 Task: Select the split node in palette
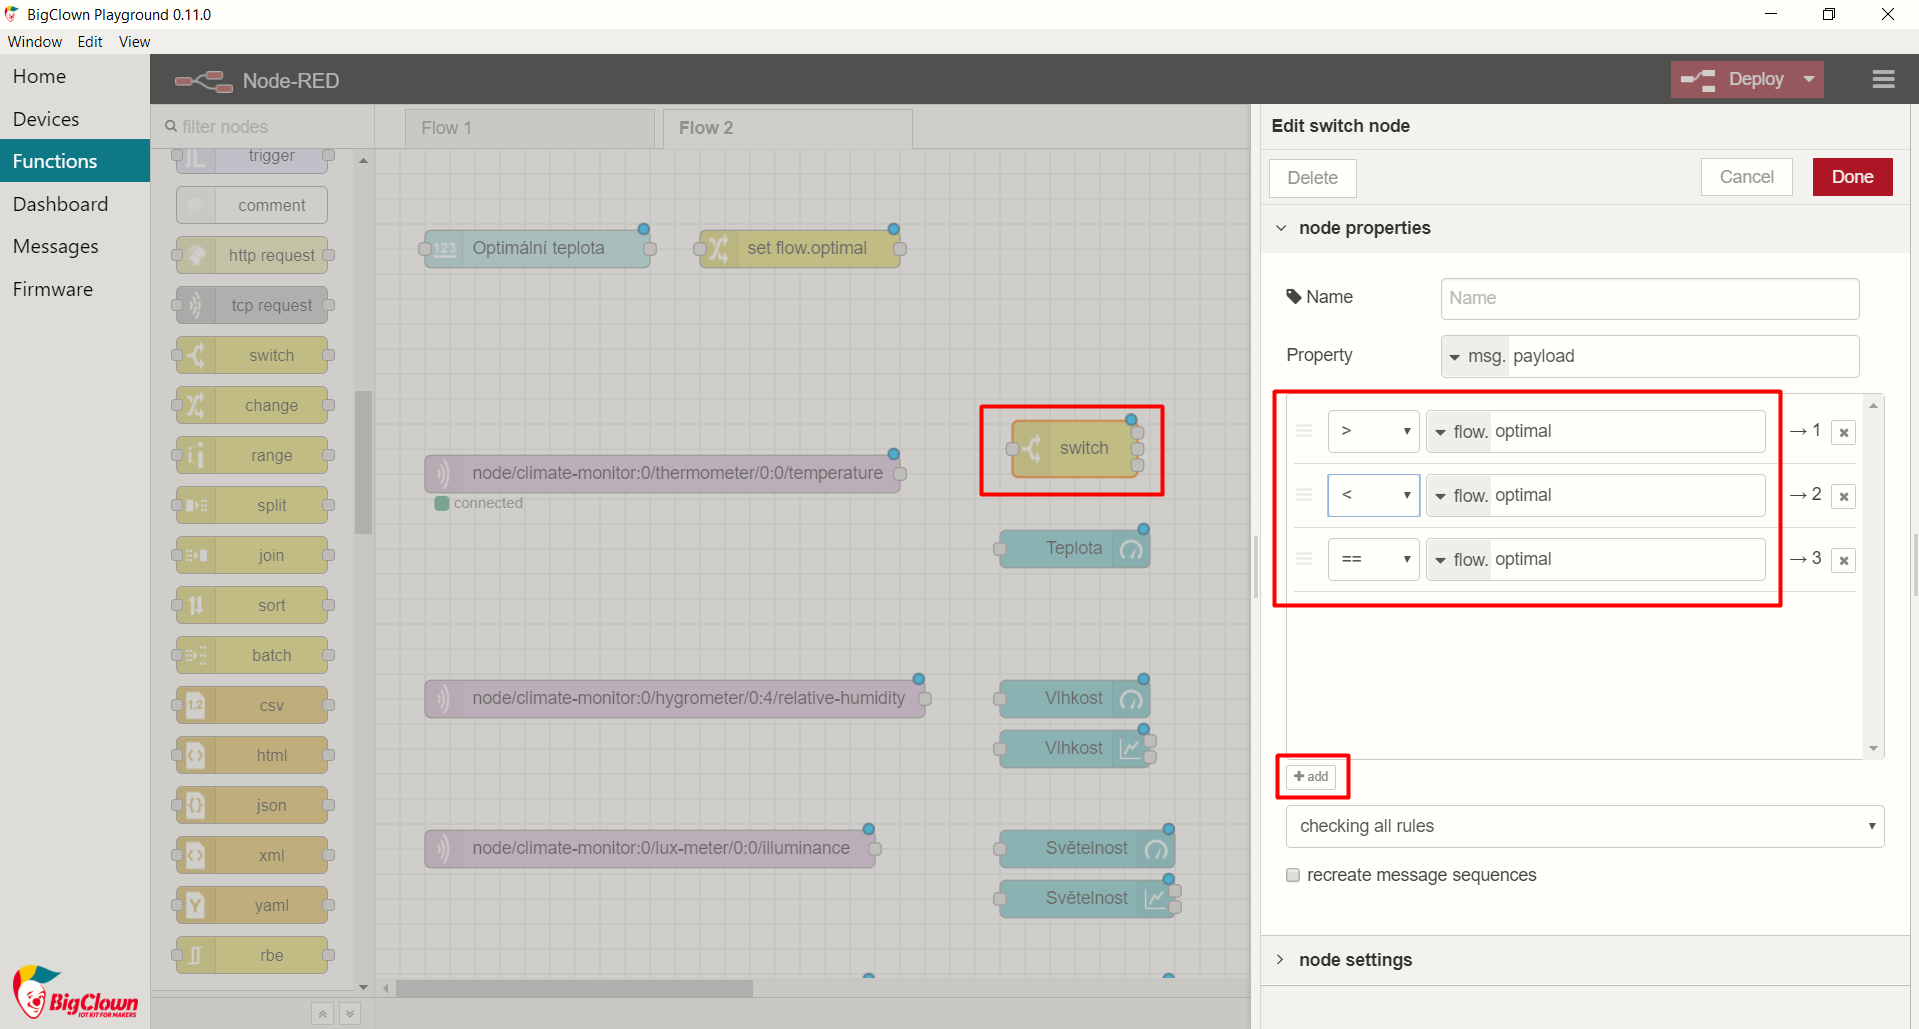pos(252,505)
